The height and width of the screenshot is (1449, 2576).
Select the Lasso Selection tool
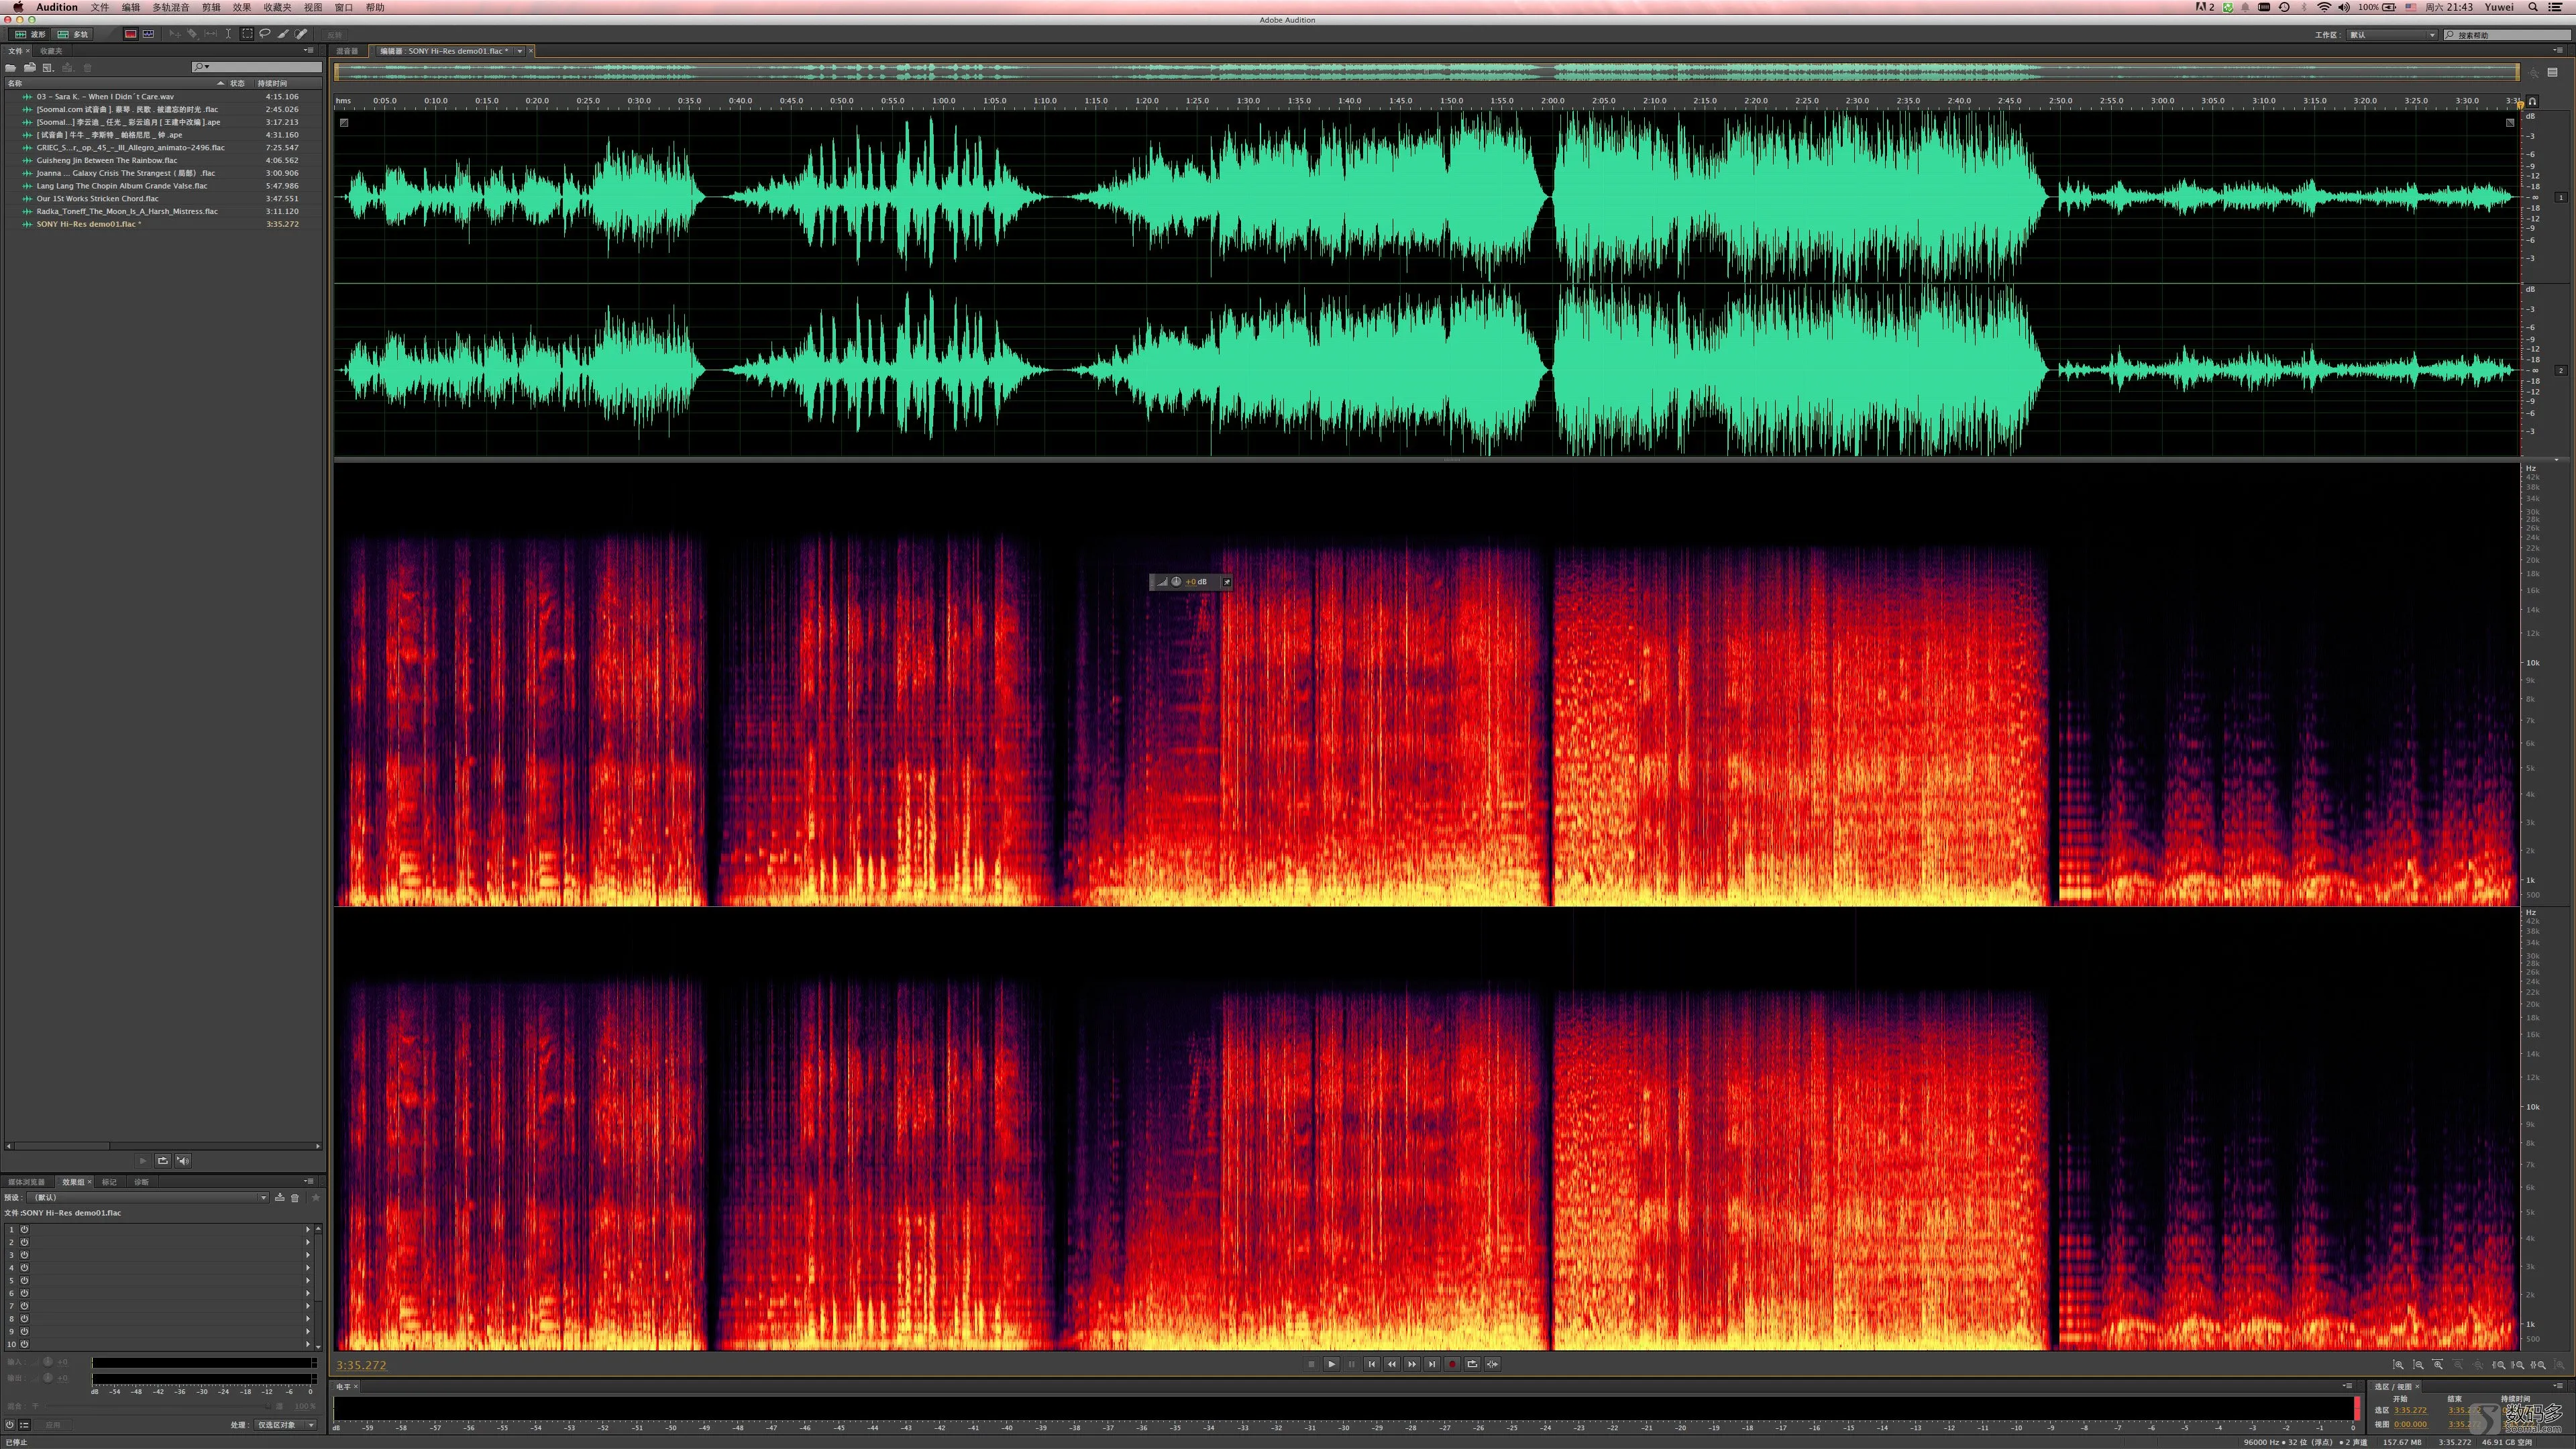[x=265, y=34]
